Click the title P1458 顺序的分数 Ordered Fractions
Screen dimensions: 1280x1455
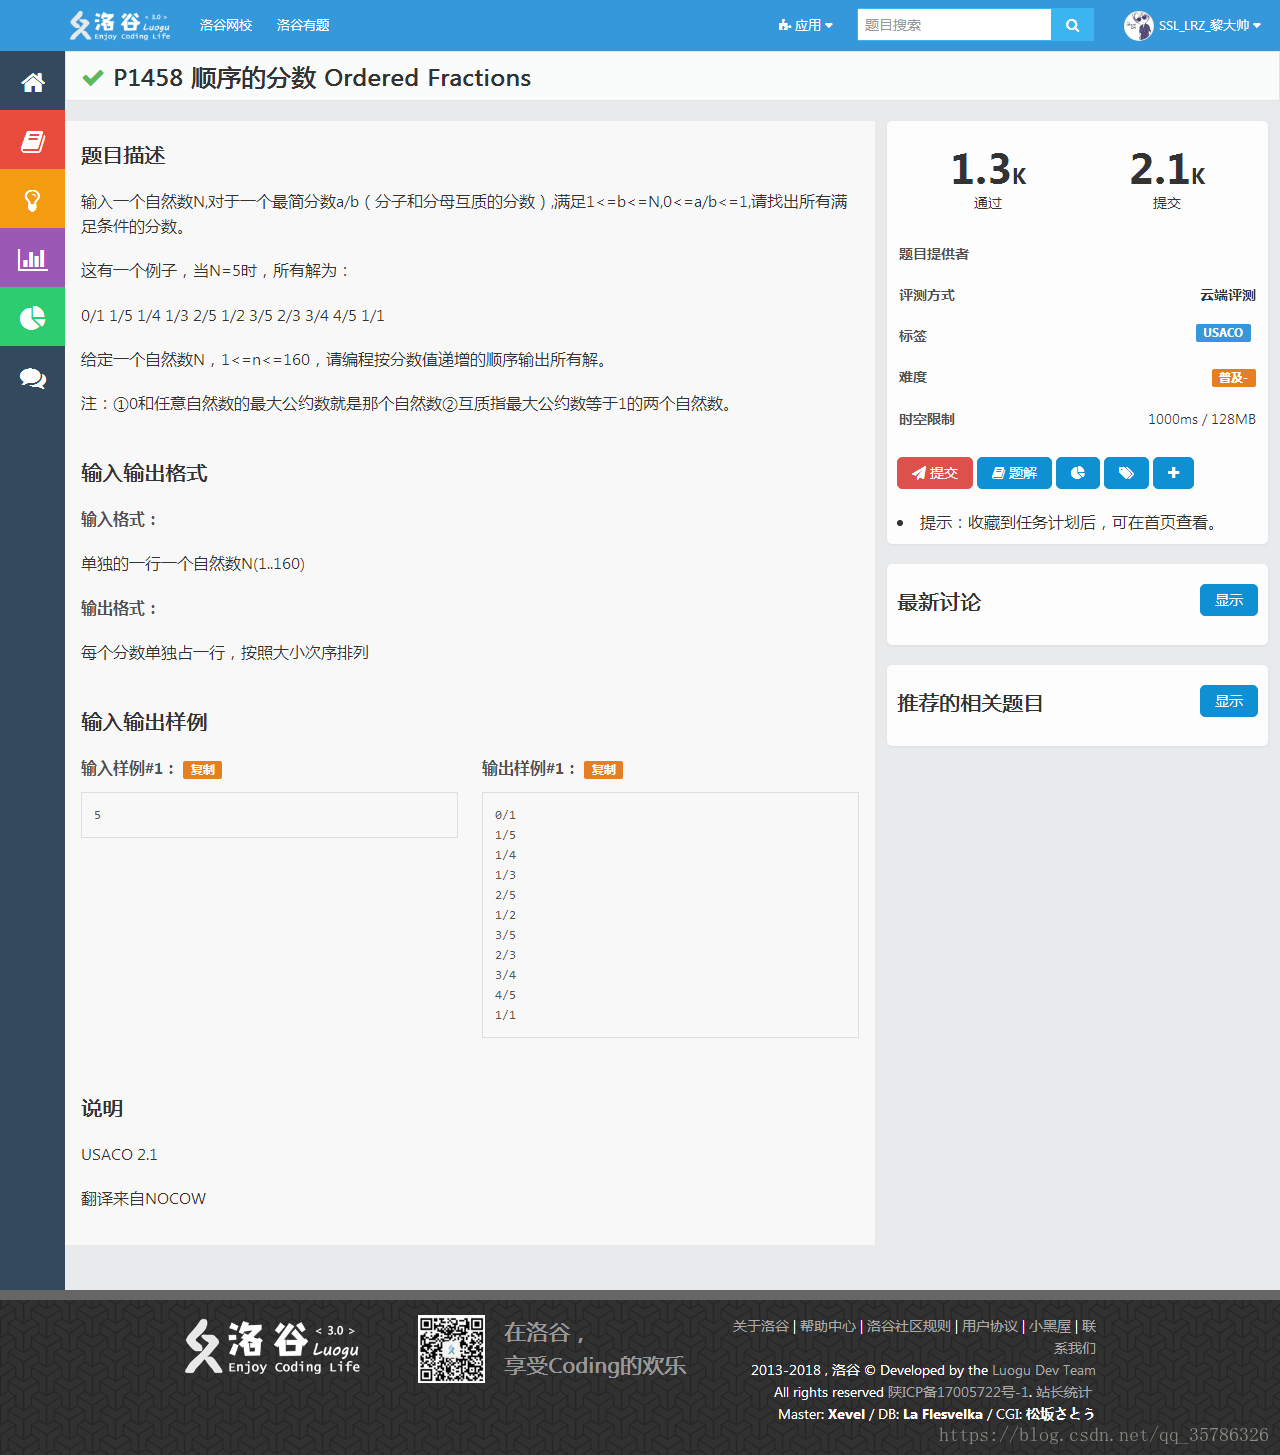click(x=322, y=78)
